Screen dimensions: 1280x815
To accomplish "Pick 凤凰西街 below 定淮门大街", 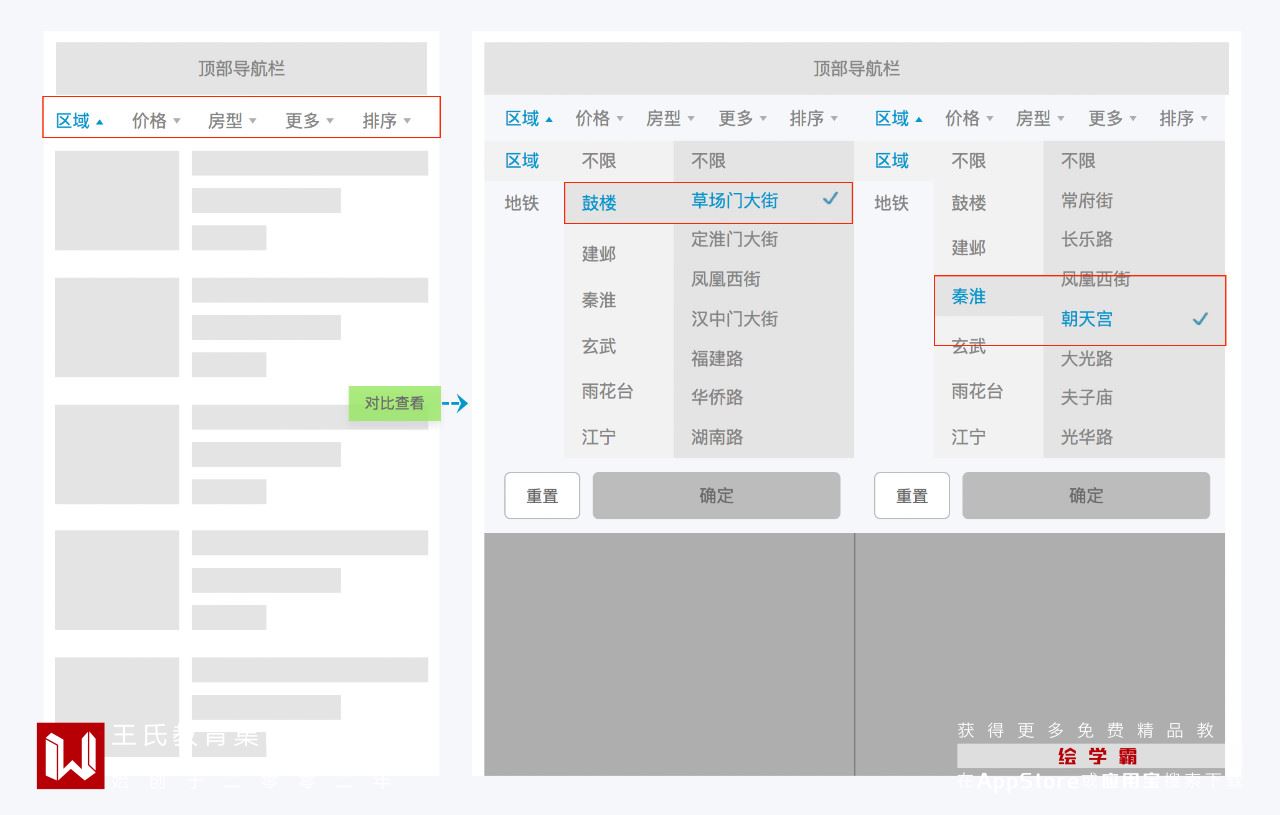I will (726, 279).
